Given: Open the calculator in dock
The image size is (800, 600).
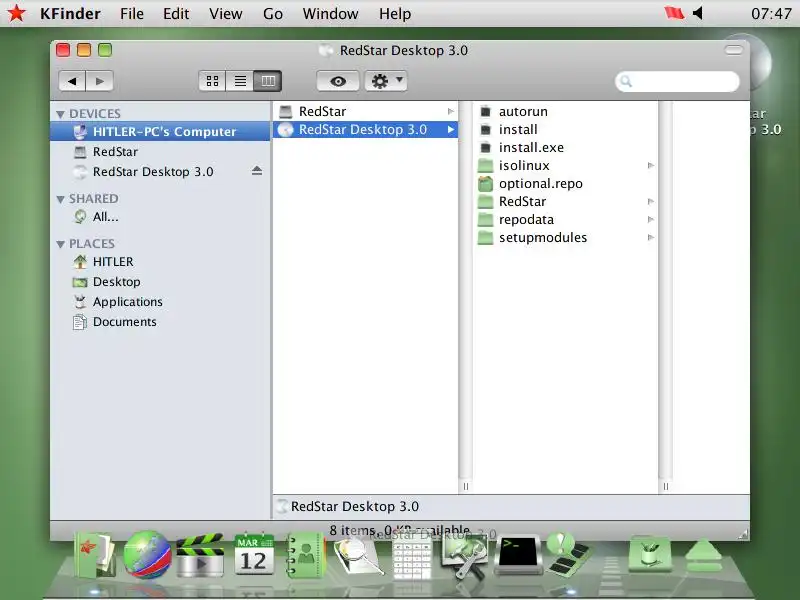Looking at the screenshot, I should [412, 557].
